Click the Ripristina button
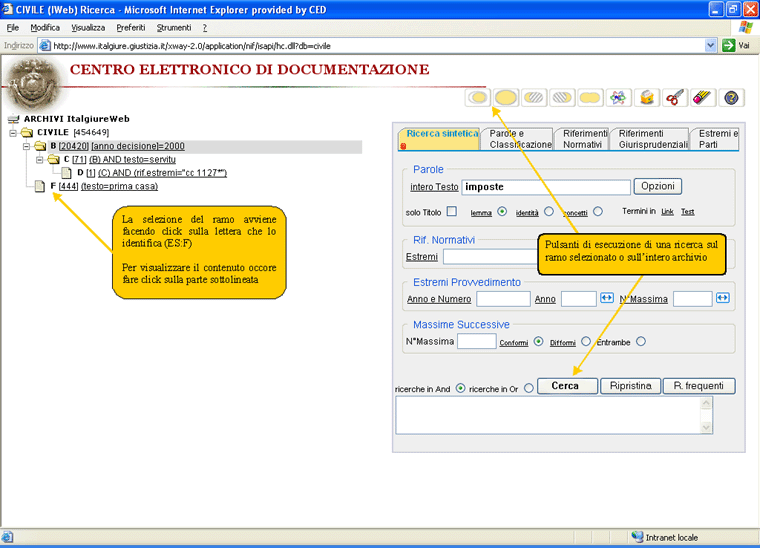The height and width of the screenshot is (548, 760). click(x=631, y=386)
